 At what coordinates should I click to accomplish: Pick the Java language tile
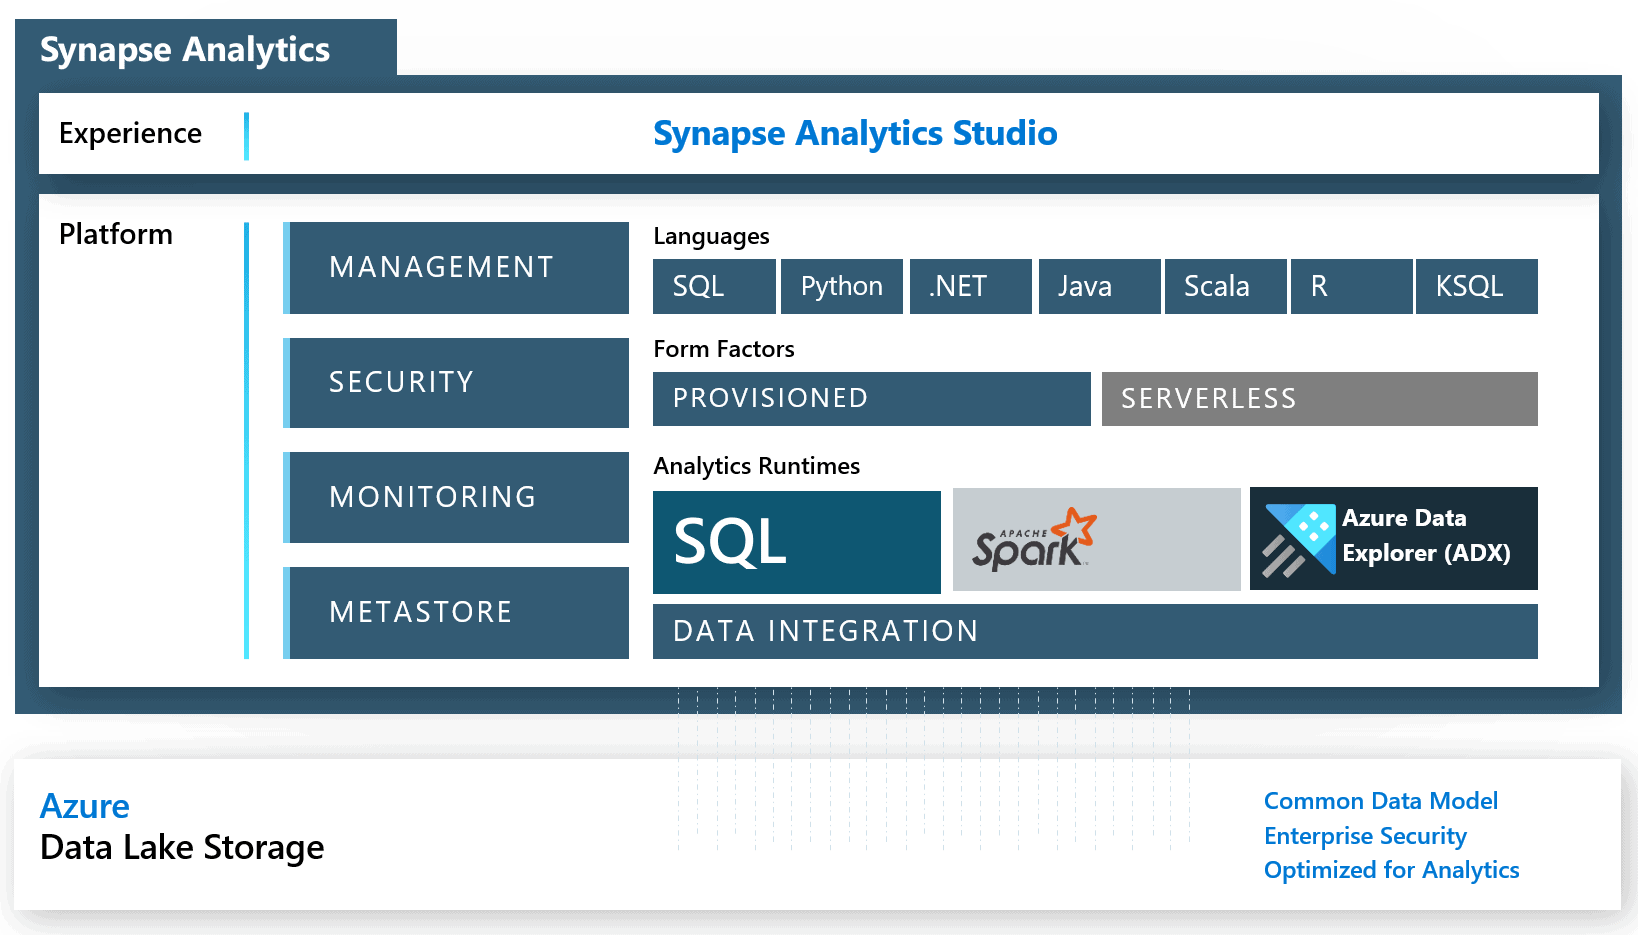pos(1100,286)
